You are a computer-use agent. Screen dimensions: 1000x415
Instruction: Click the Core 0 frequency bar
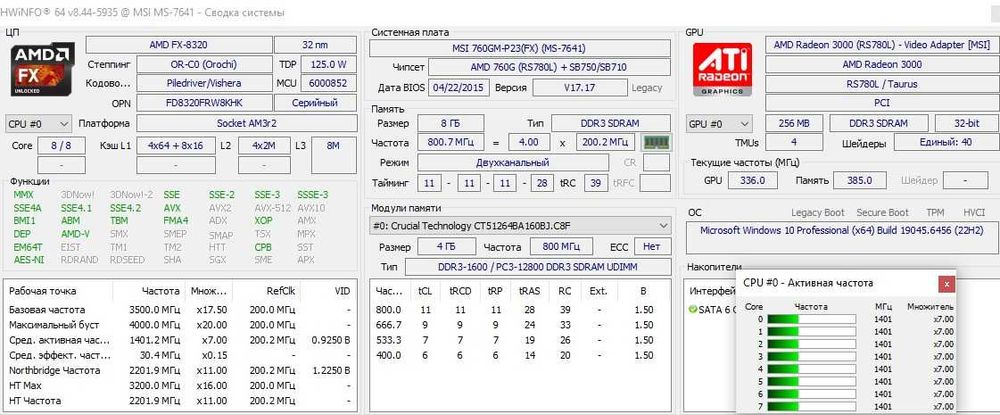[x=811, y=319]
